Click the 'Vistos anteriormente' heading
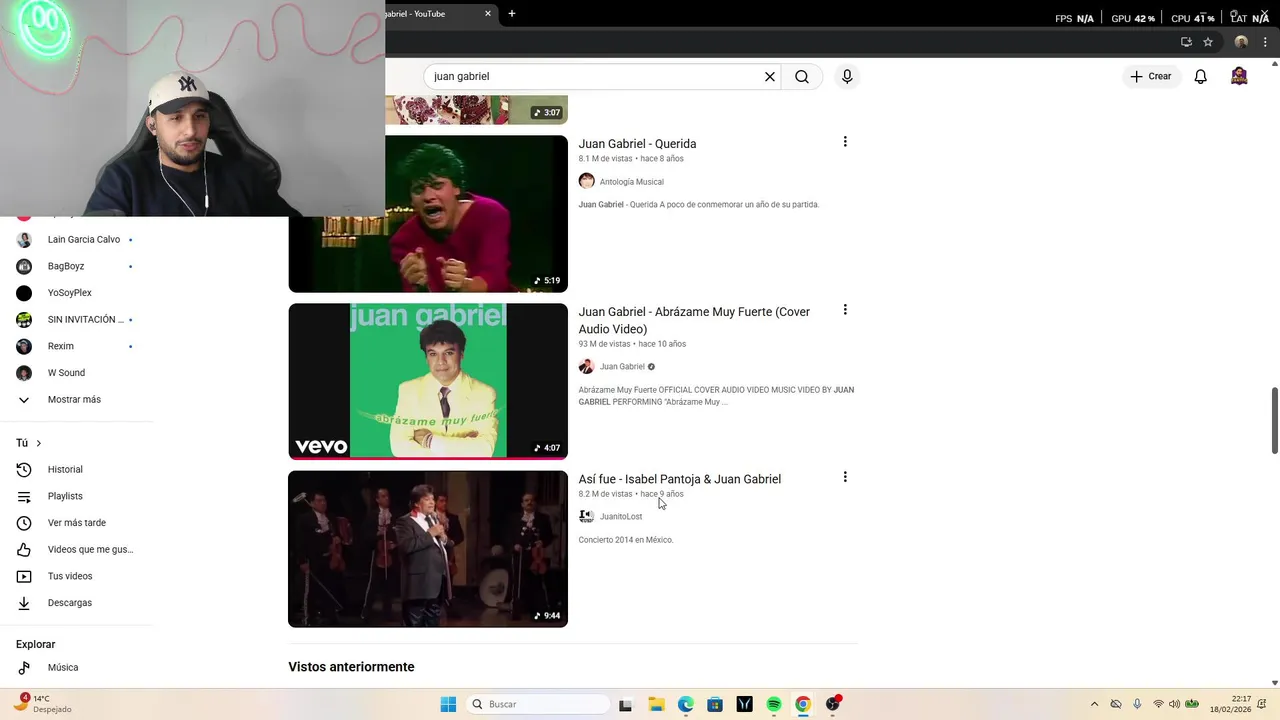This screenshot has width=1280, height=720. (x=351, y=667)
